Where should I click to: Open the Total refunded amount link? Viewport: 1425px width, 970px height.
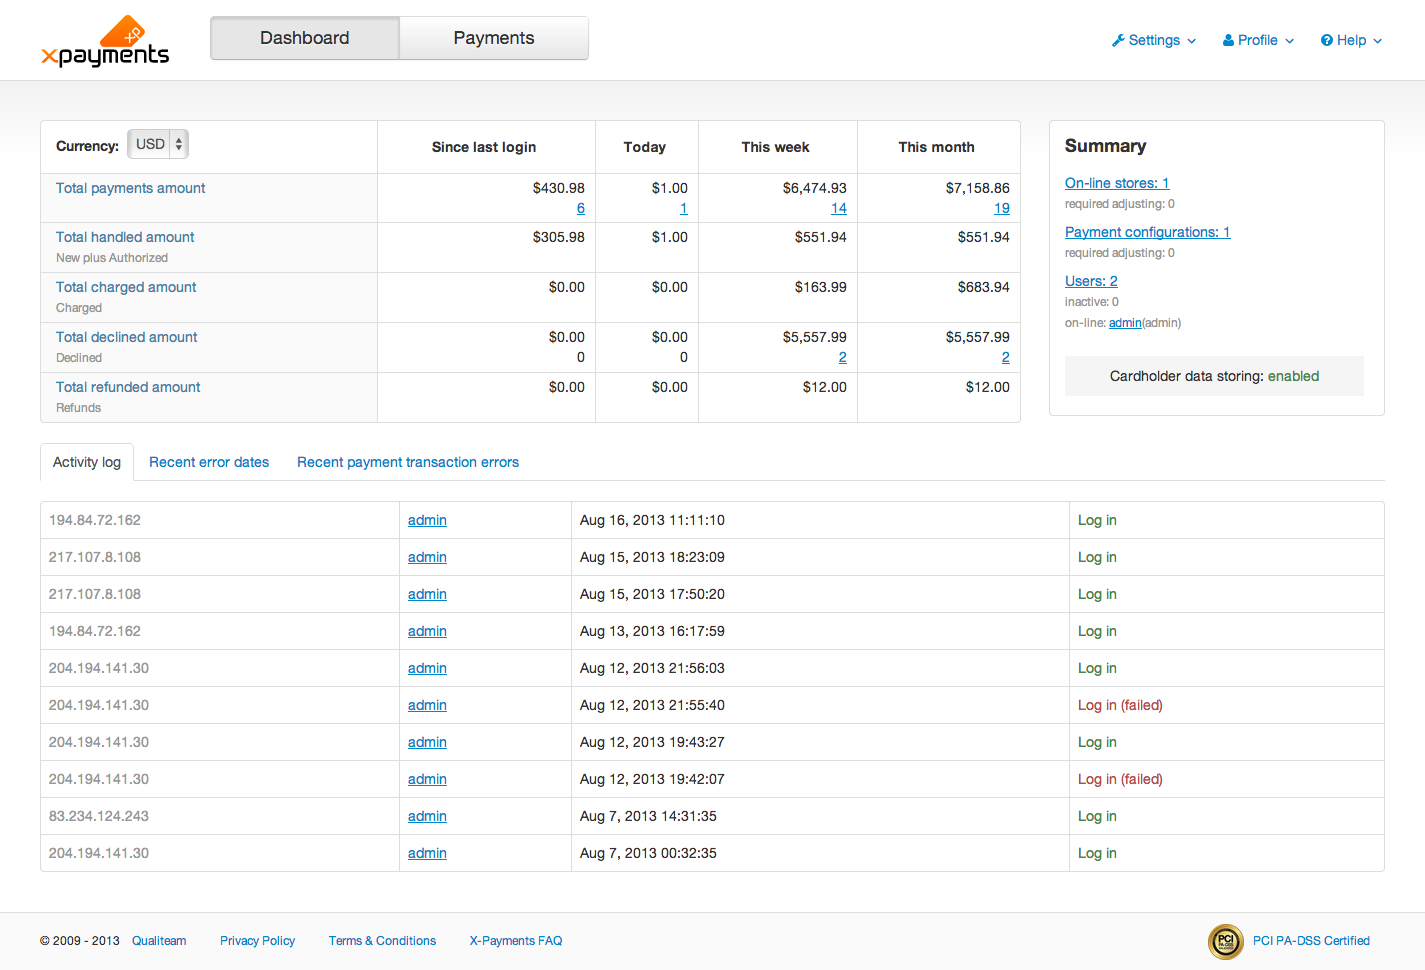[x=128, y=387]
